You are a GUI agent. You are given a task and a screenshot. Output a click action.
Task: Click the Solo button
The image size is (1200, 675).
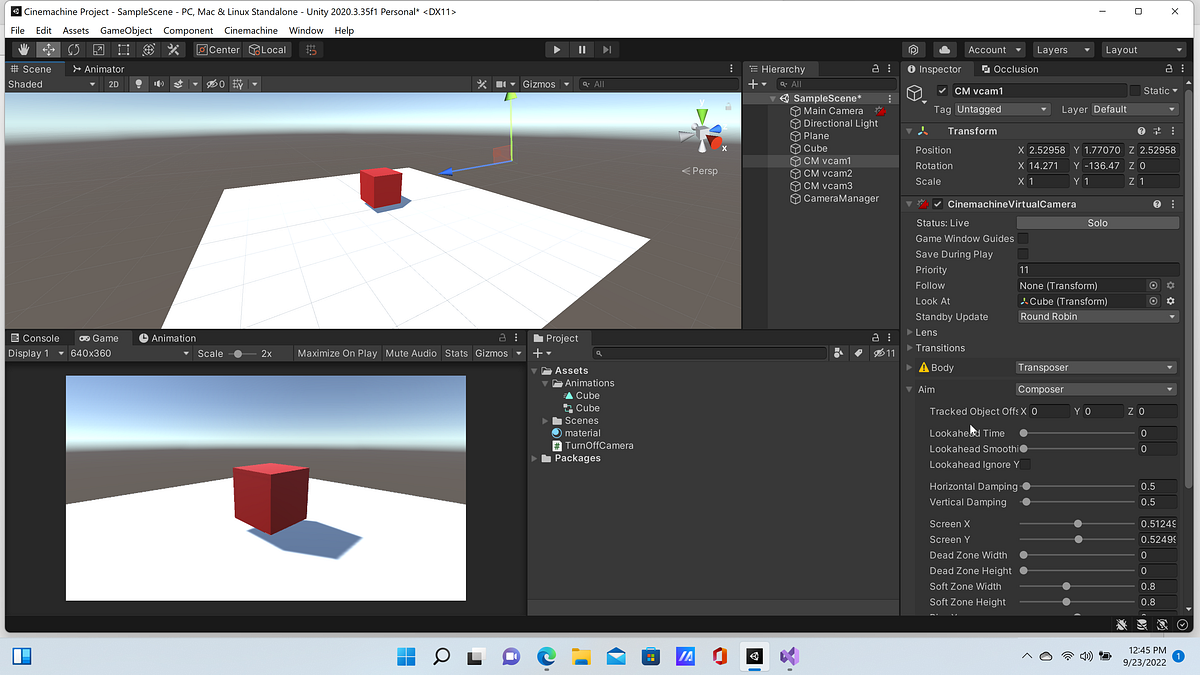[1098, 223]
